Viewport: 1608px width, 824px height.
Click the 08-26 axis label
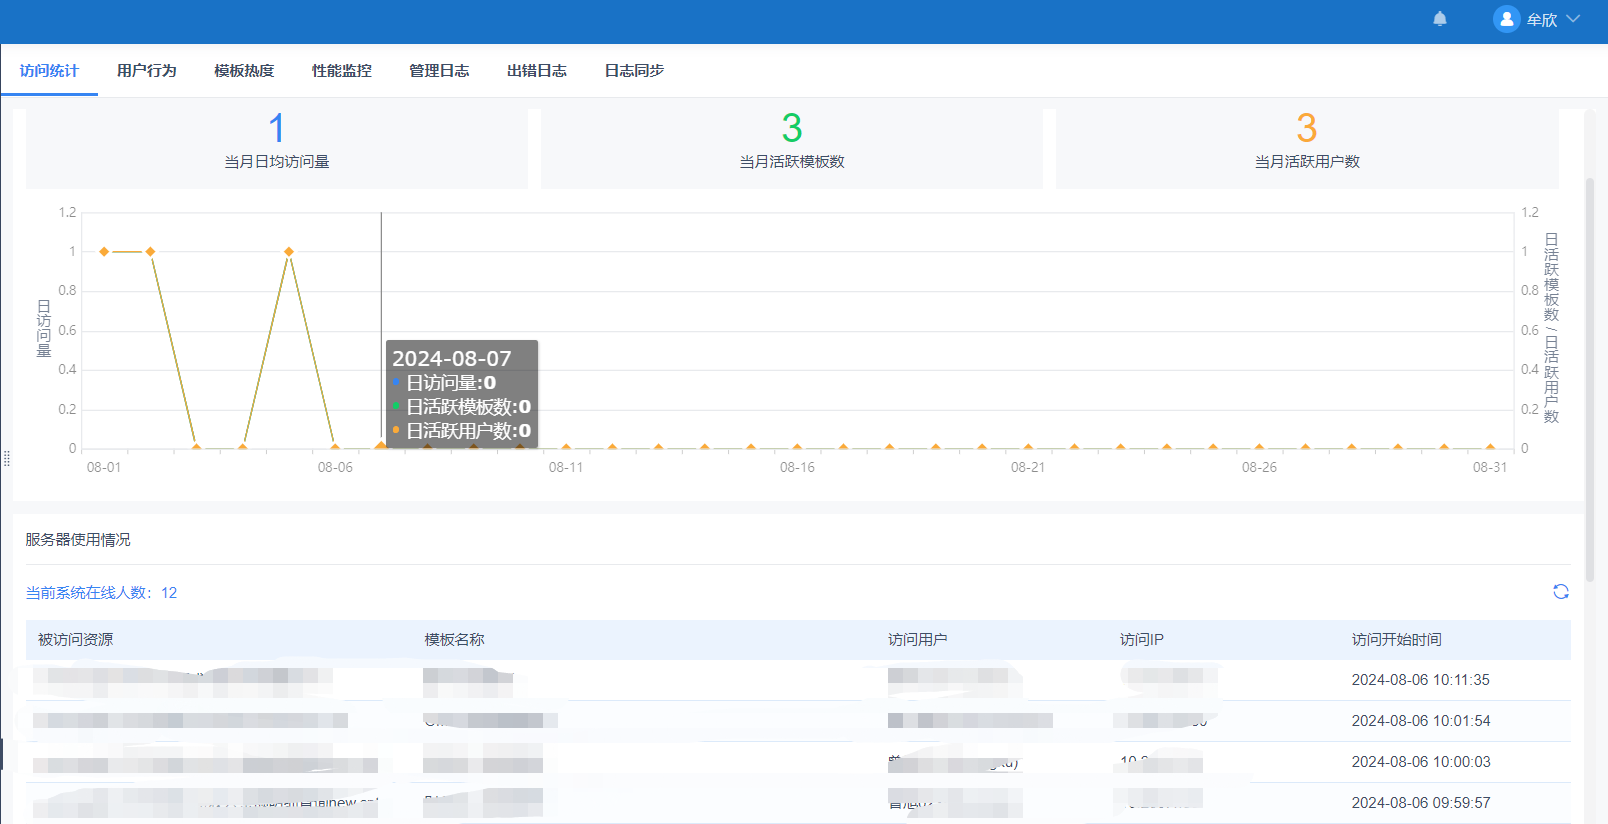pos(1259,467)
